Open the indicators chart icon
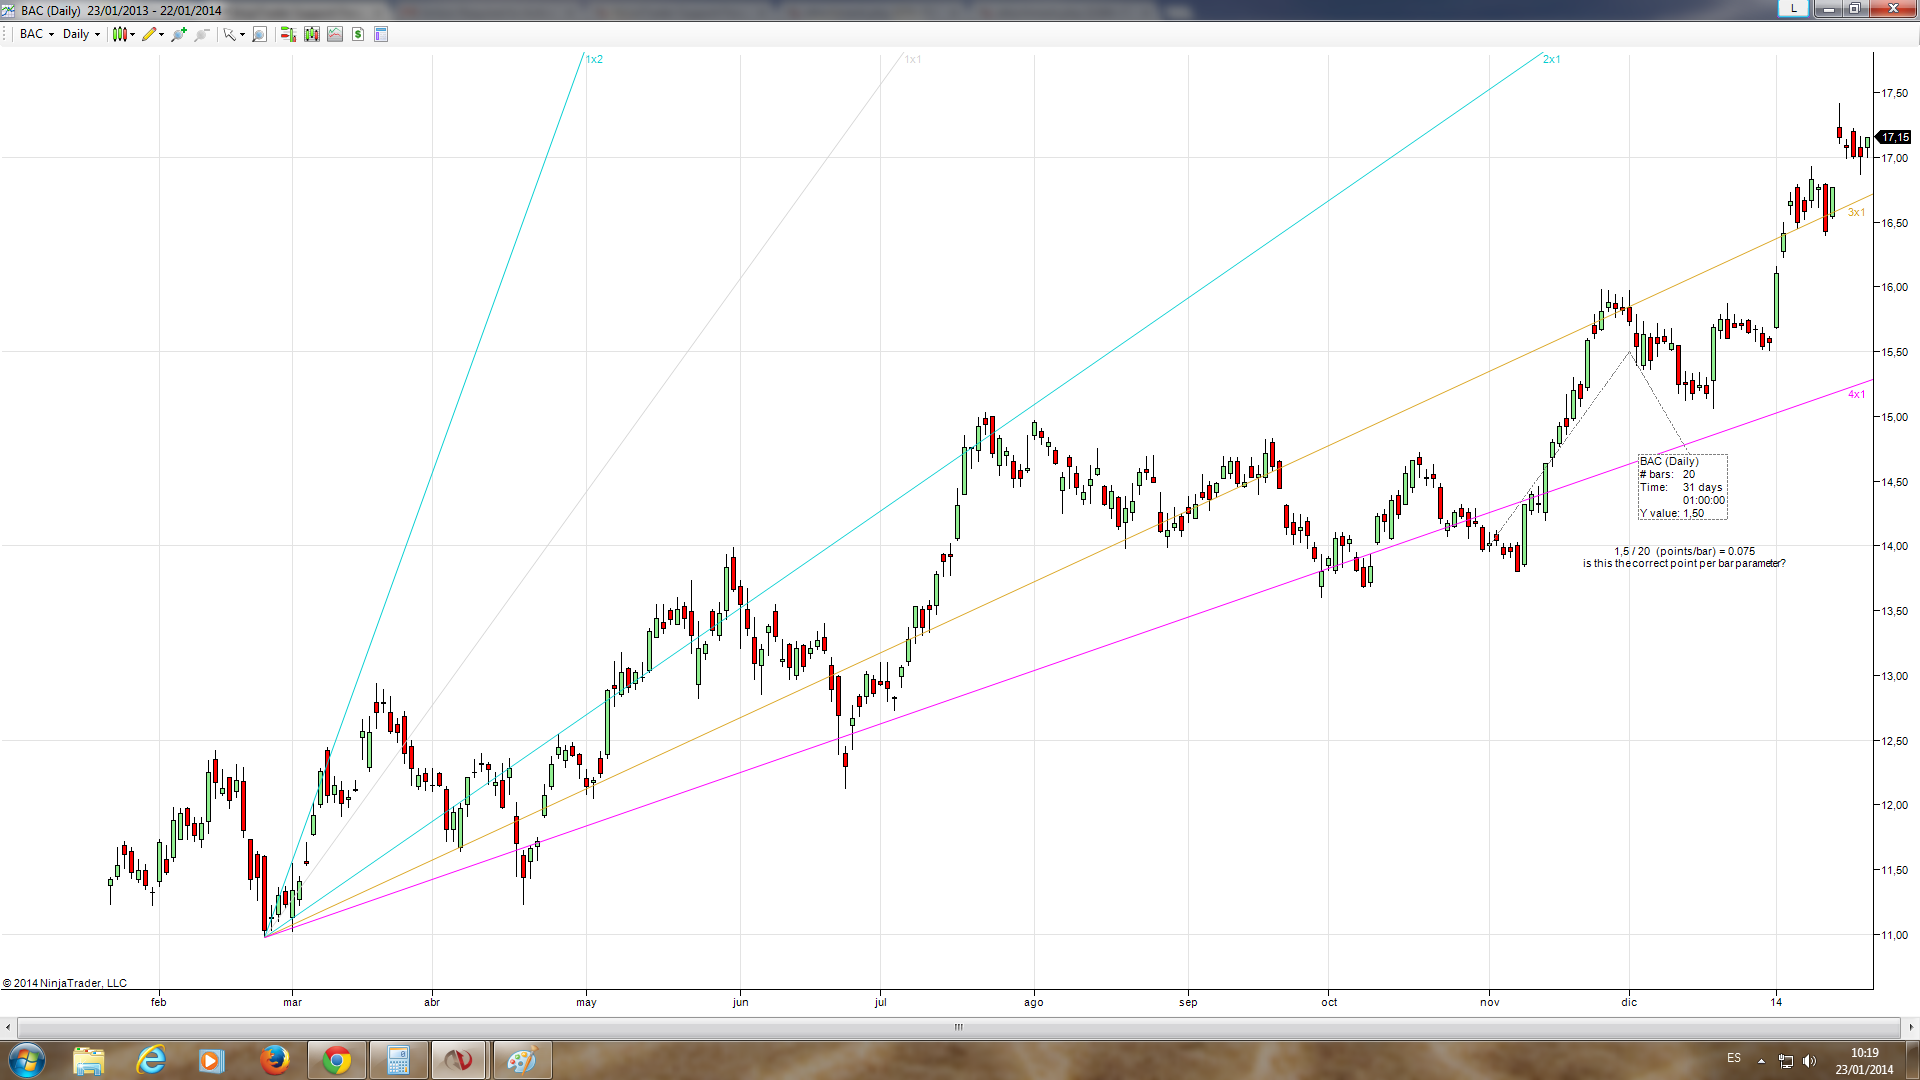The image size is (1920, 1080). (x=335, y=34)
